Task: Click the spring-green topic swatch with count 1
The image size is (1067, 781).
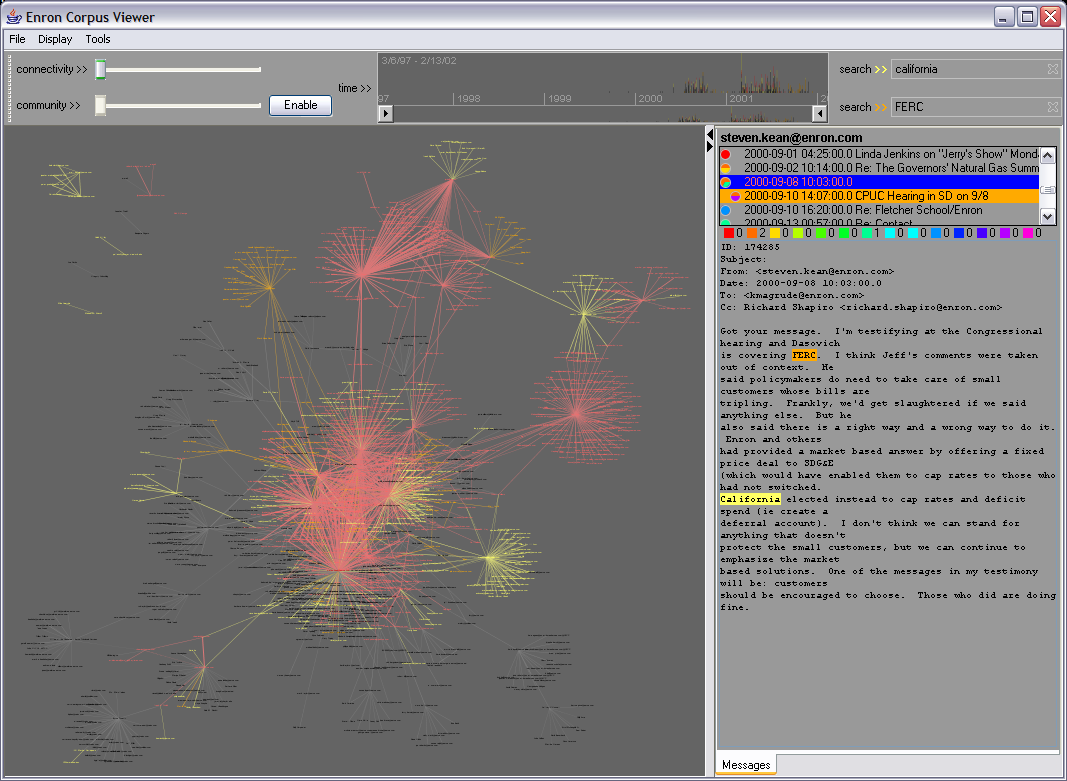Action: (x=866, y=233)
